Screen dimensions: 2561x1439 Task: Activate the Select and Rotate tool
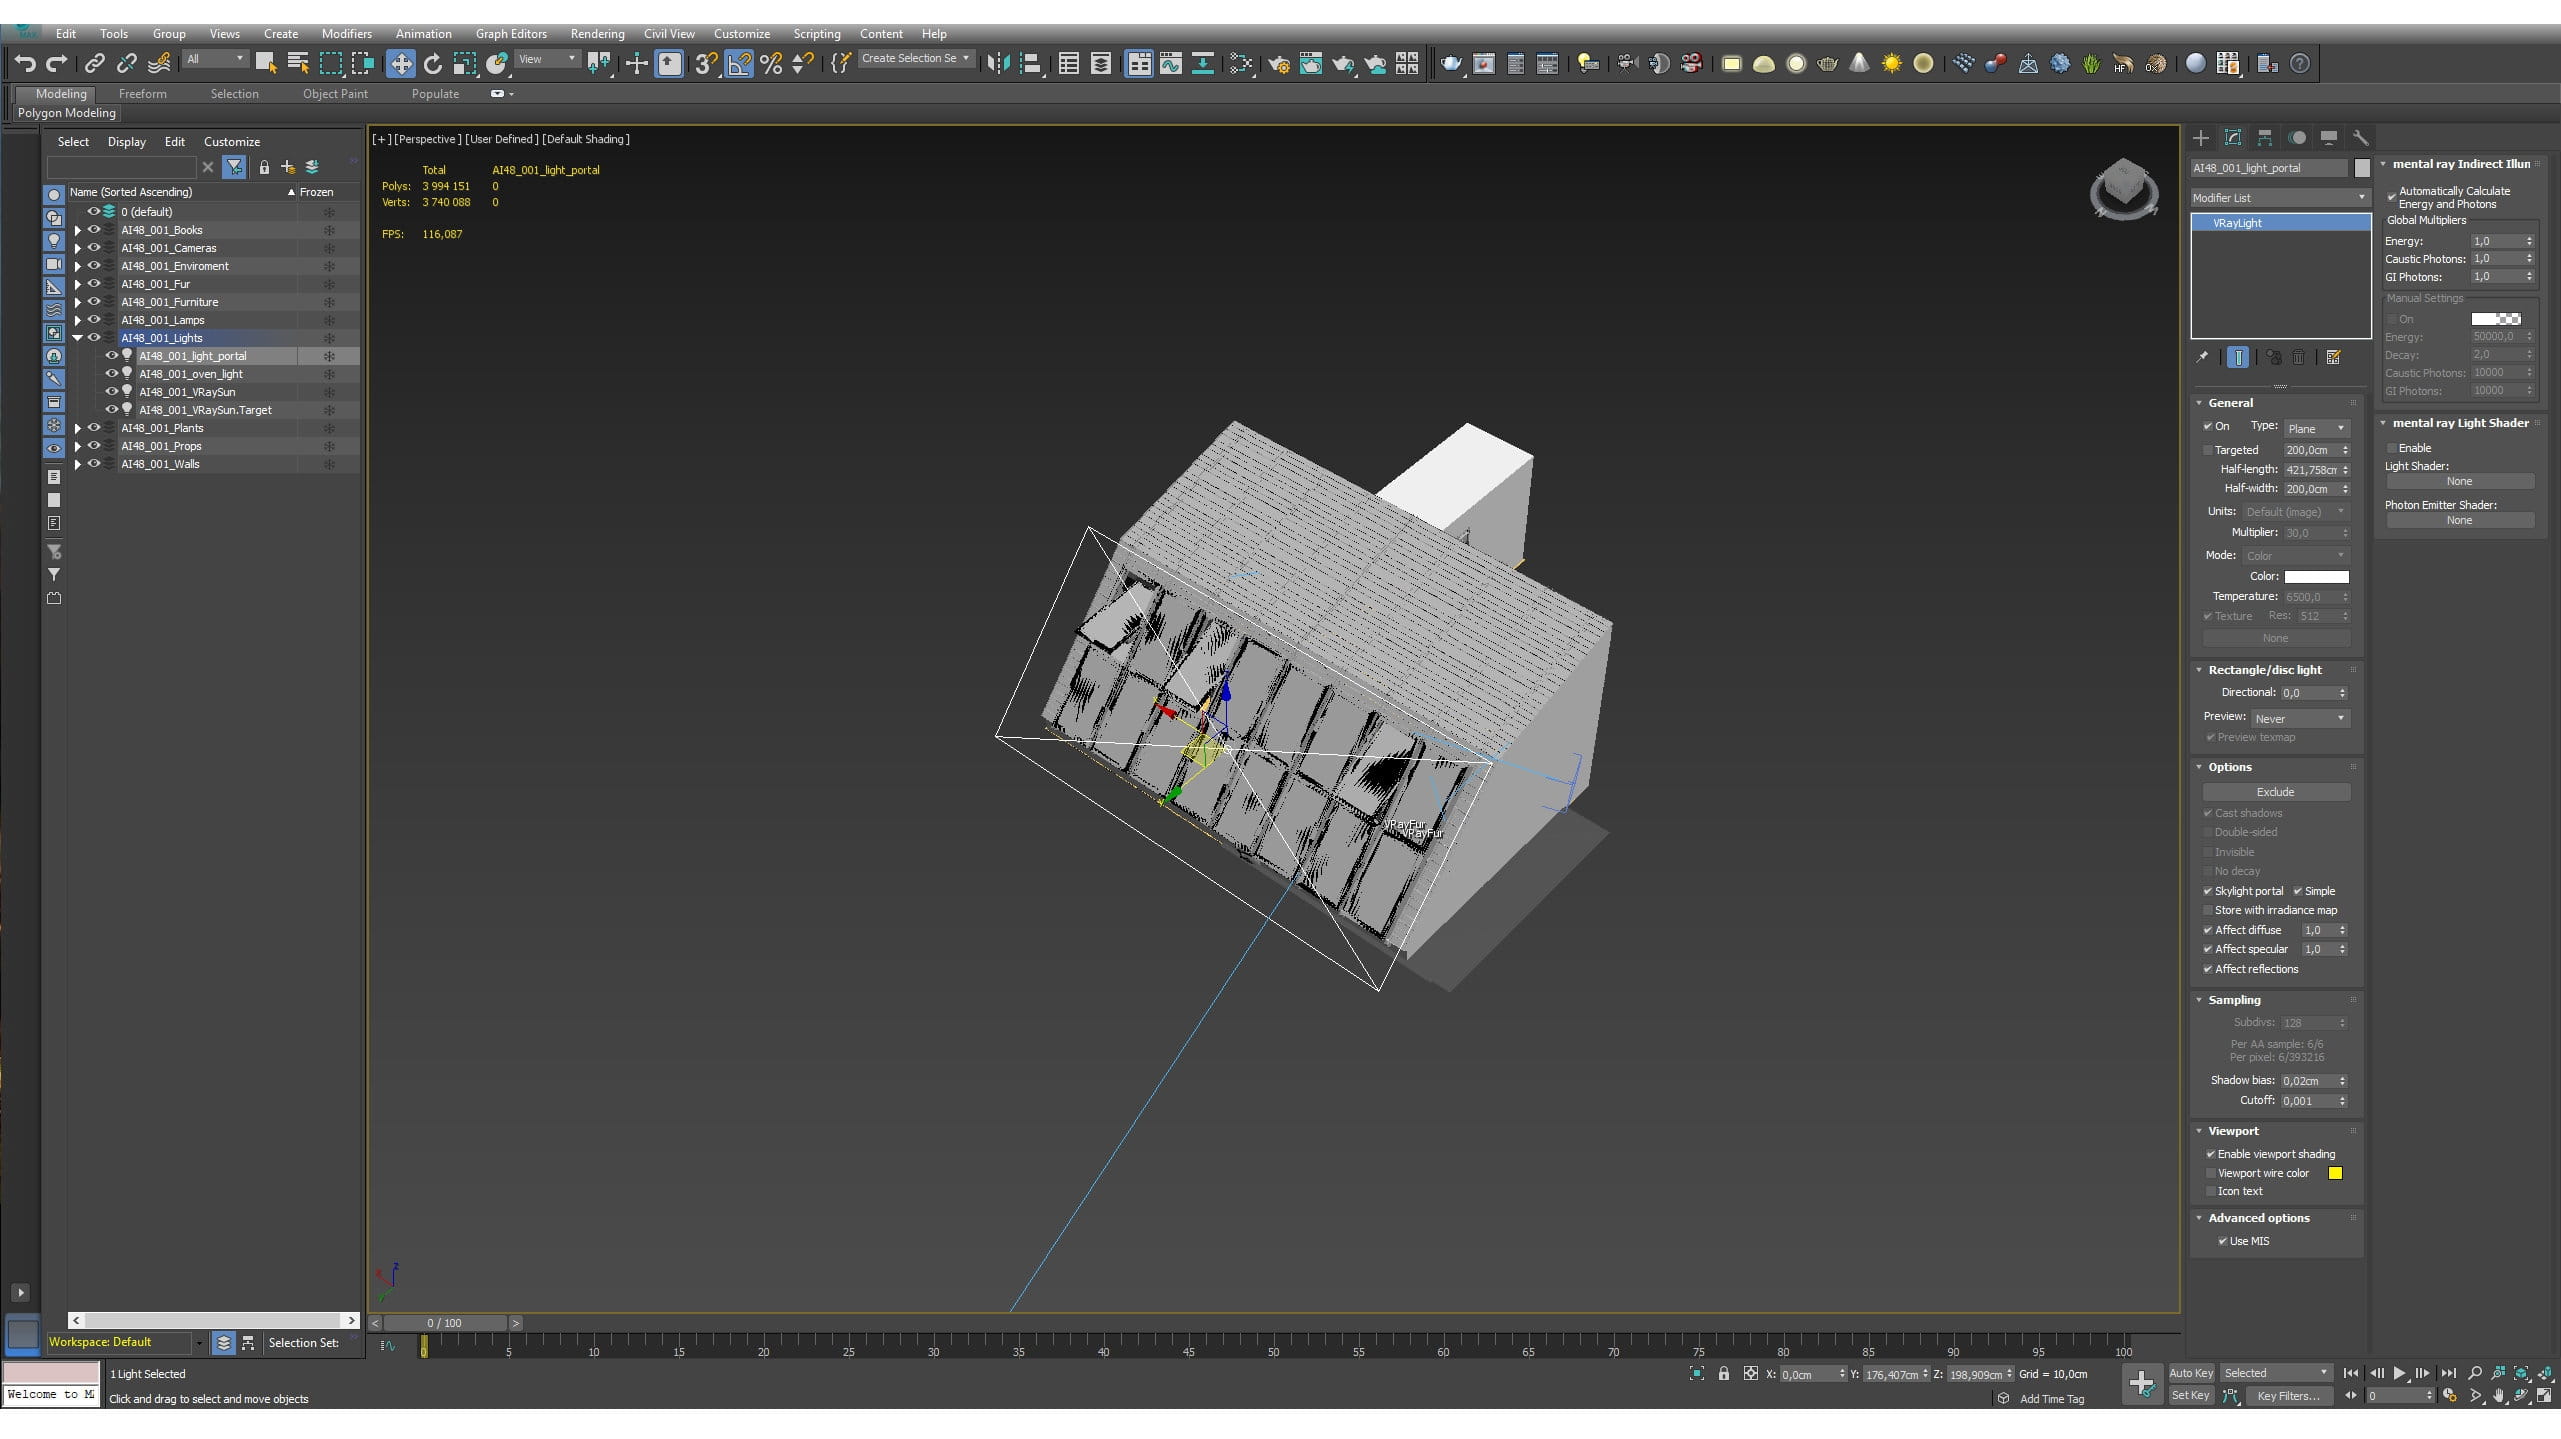click(432, 64)
